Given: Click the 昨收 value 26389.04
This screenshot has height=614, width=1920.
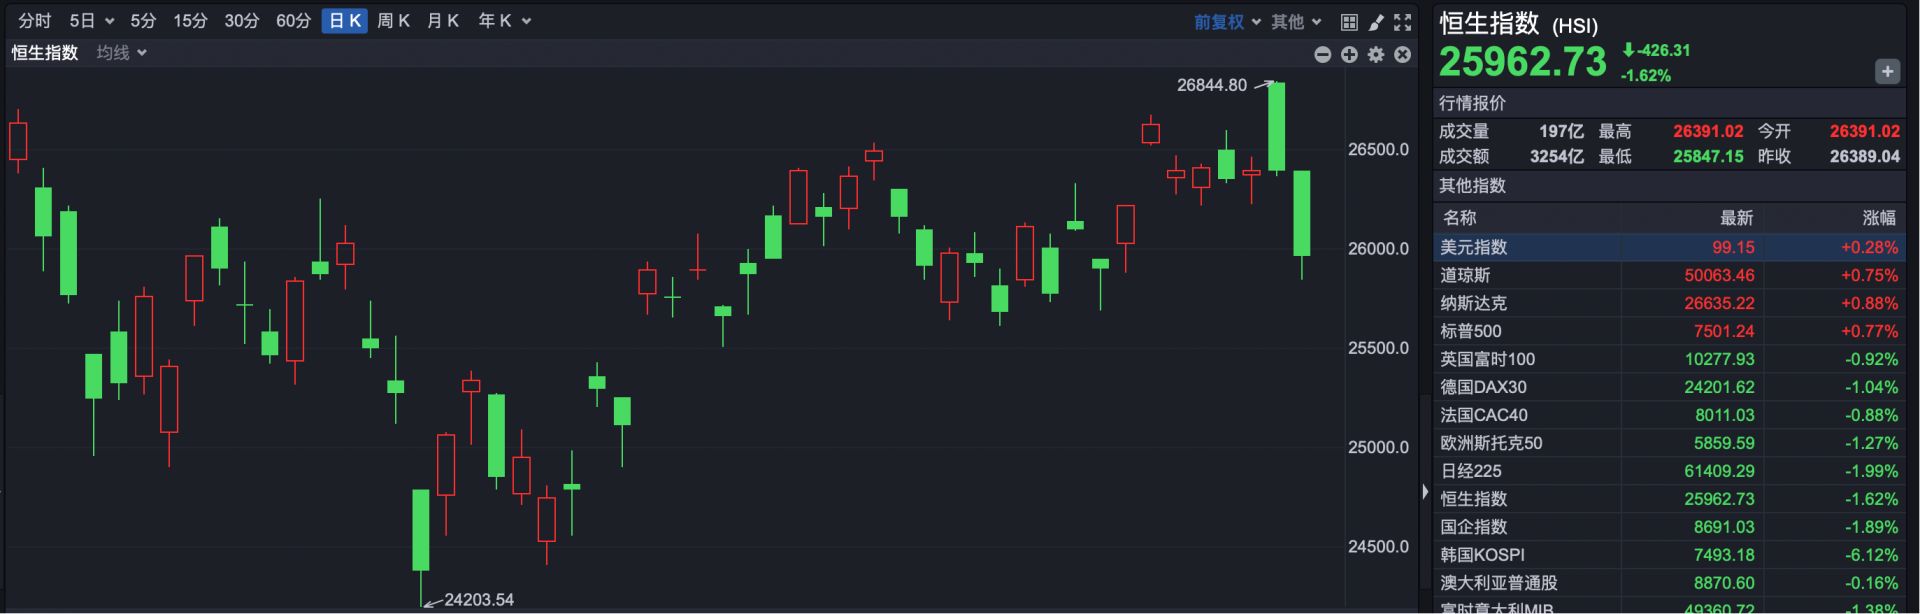Looking at the screenshot, I should coord(1865,157).
